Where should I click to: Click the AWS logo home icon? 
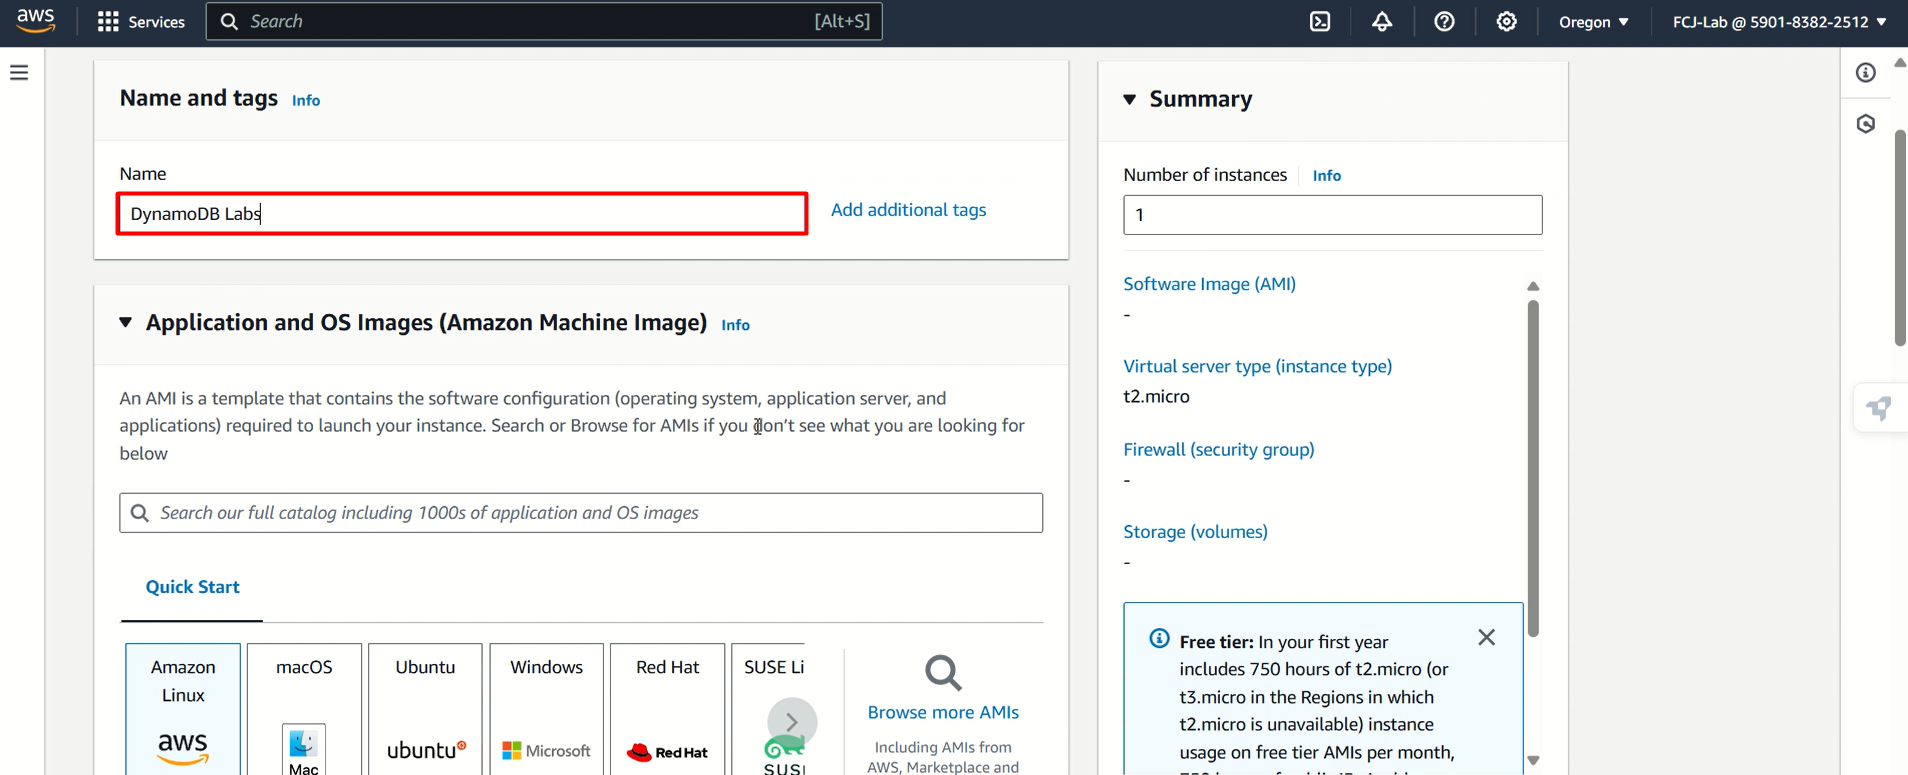36,21
